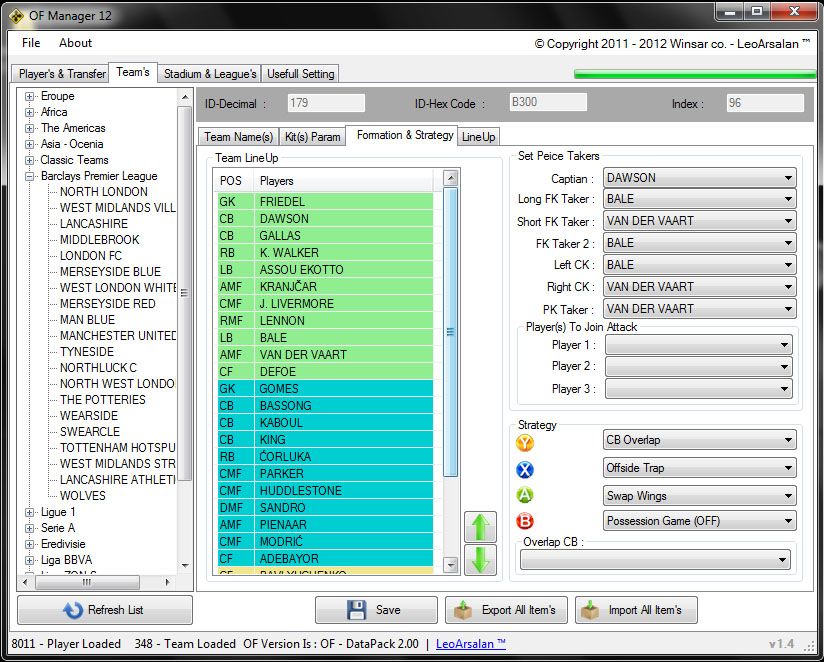Click the green A strategy button icon
Viewport: 824px width, 662px height.
pyautogui.click(x=525, y=495)
